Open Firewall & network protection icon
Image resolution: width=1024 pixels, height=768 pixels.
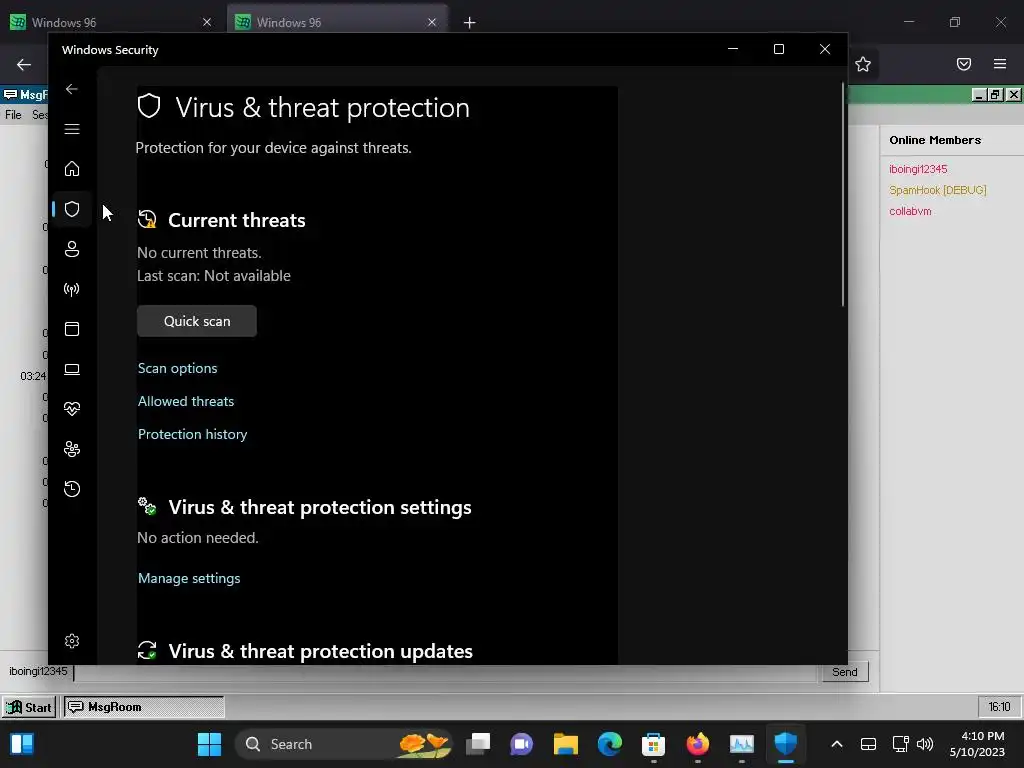click(x=72, y=289)
